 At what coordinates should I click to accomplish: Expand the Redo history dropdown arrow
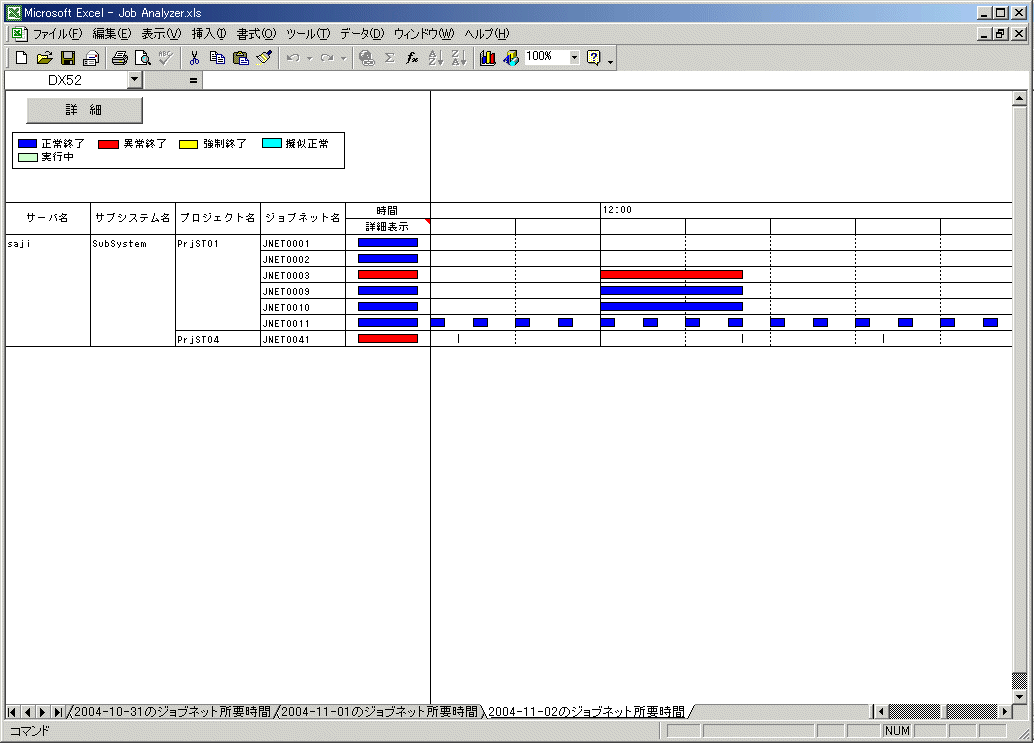[344, 58]
